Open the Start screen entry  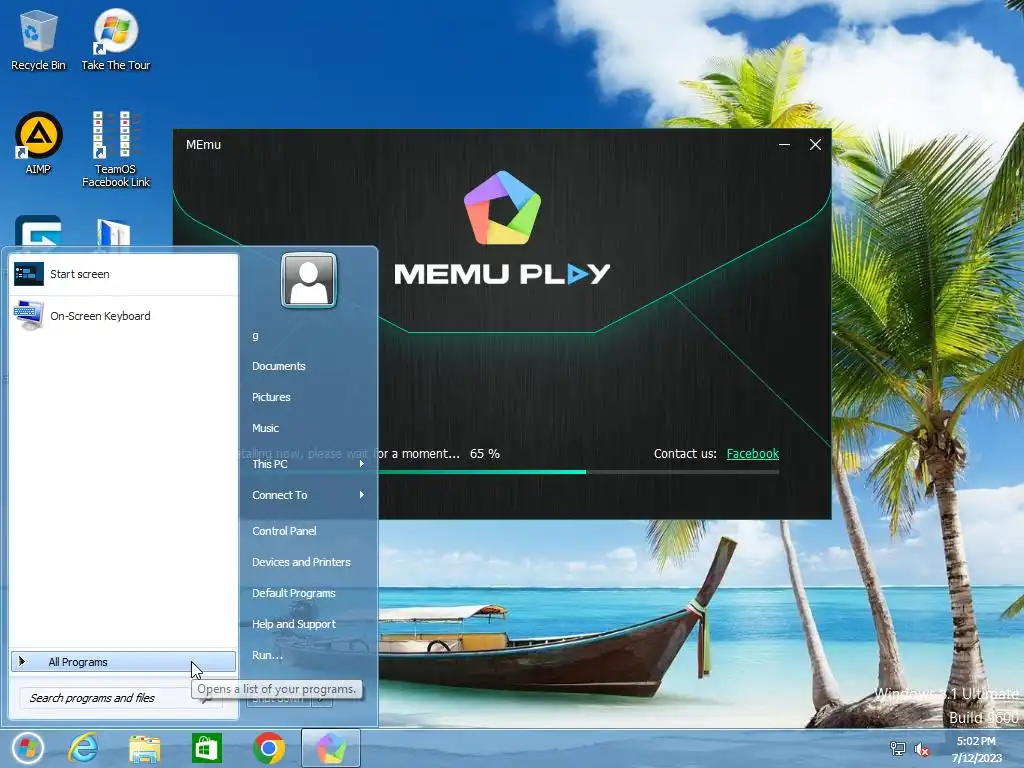coord(123,274)
